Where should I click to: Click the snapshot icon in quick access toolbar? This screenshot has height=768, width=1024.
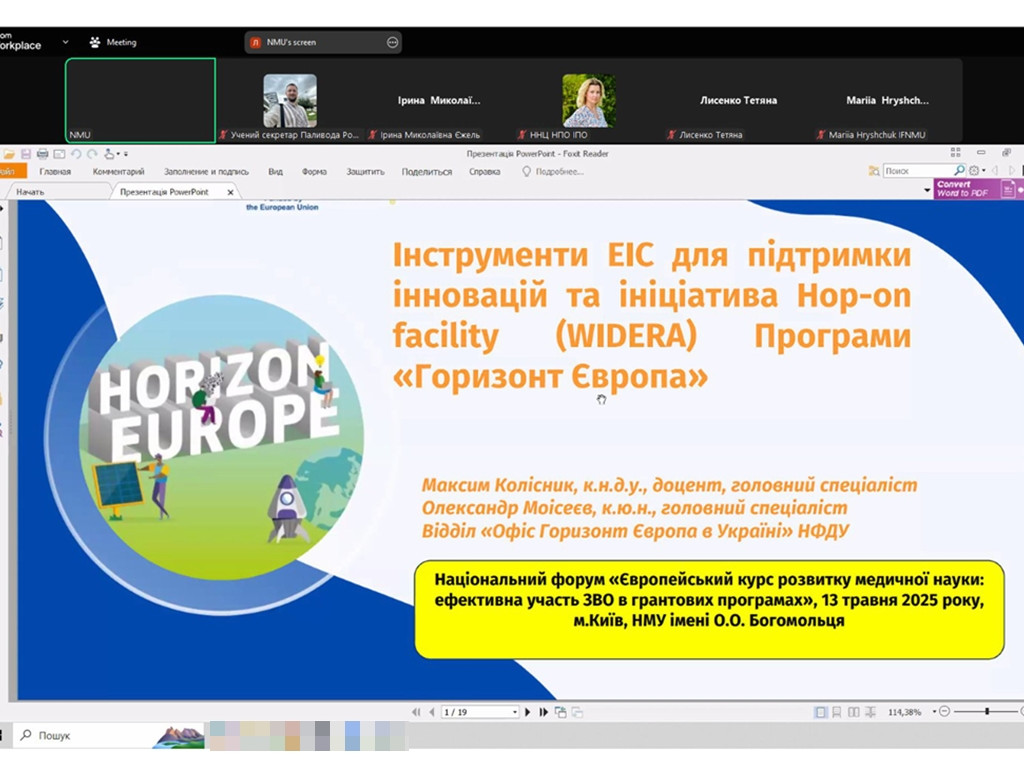click(x=59, y=154)
